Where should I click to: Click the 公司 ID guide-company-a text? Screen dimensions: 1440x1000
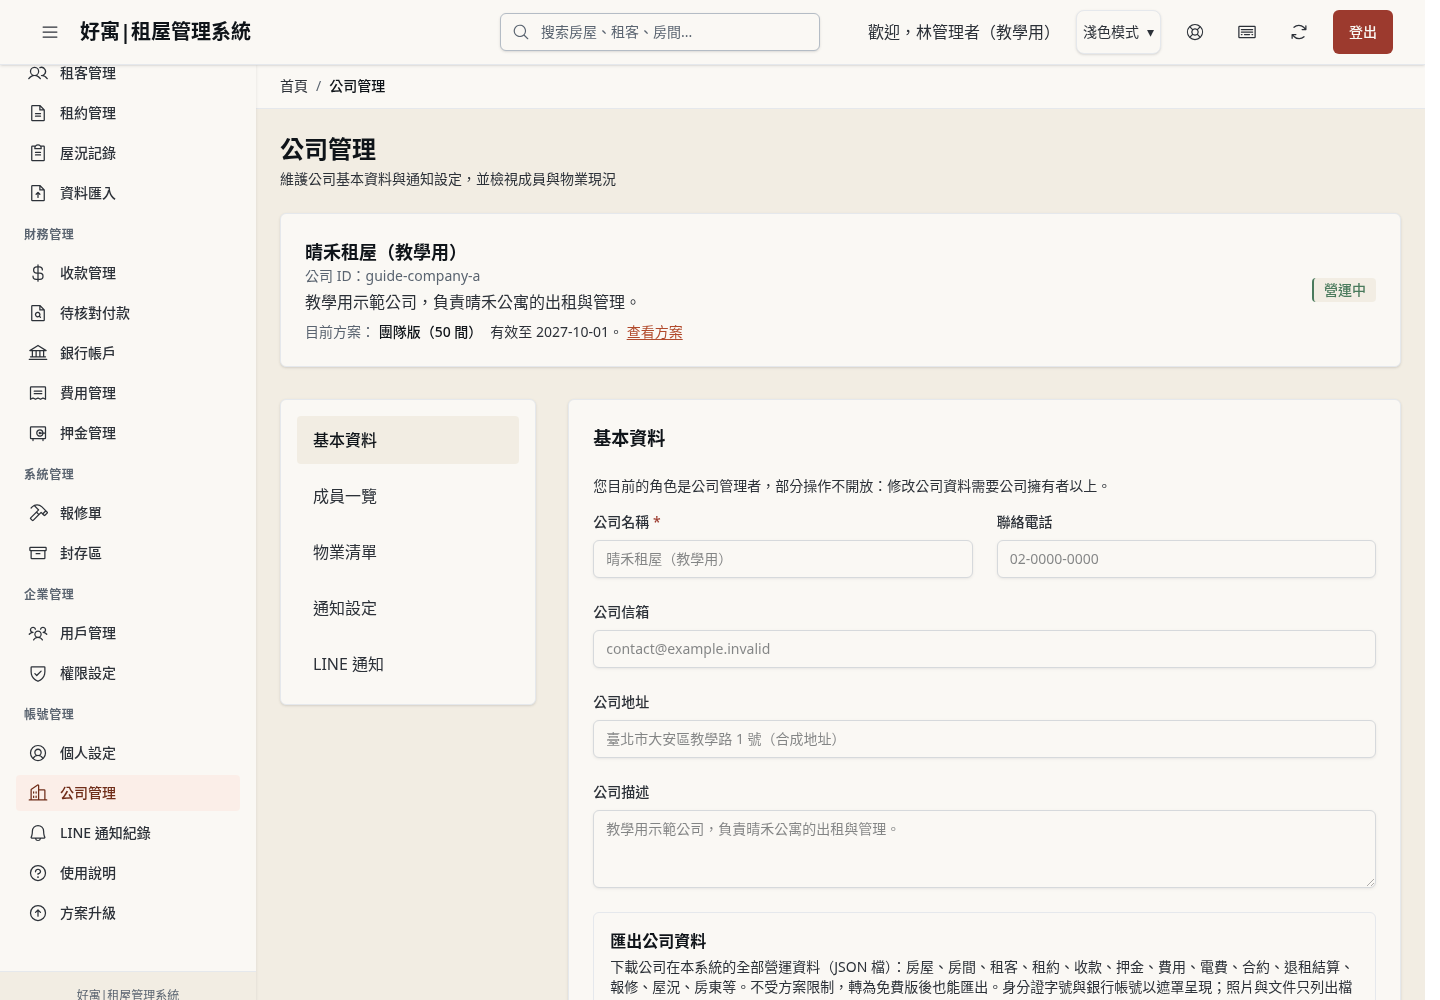(x=393, y=276)
